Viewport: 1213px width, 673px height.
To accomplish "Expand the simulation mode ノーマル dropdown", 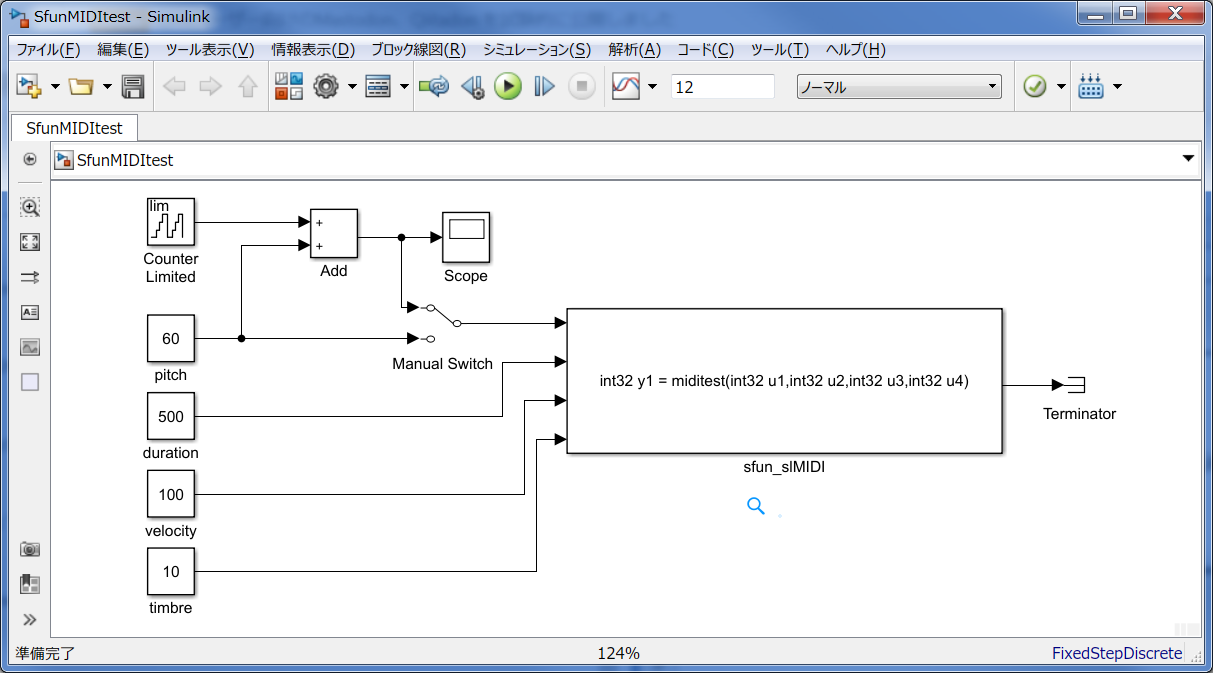I will [899, 87].
